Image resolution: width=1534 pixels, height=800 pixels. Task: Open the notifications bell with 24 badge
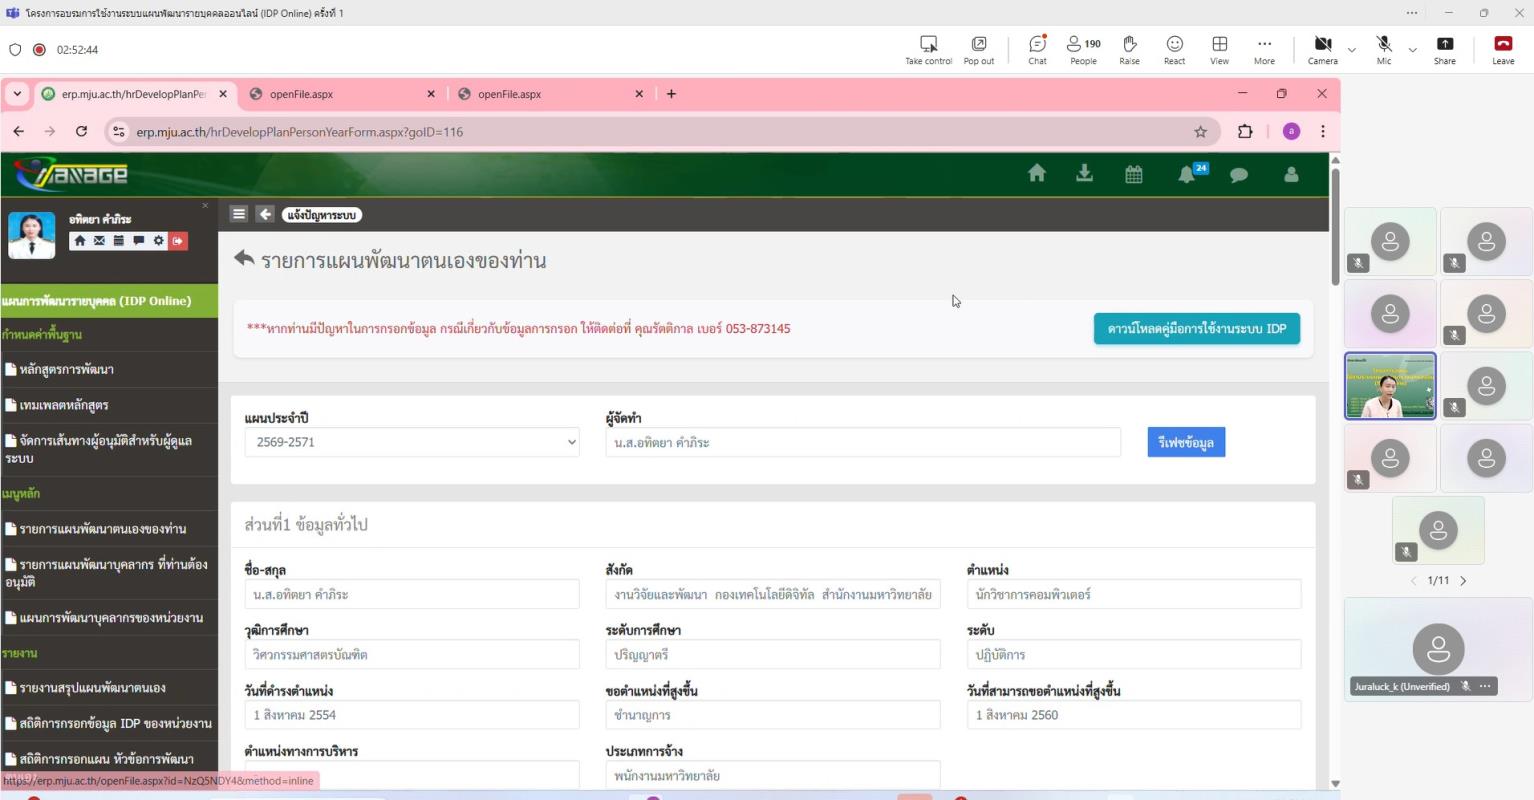tap(1187, 174)
